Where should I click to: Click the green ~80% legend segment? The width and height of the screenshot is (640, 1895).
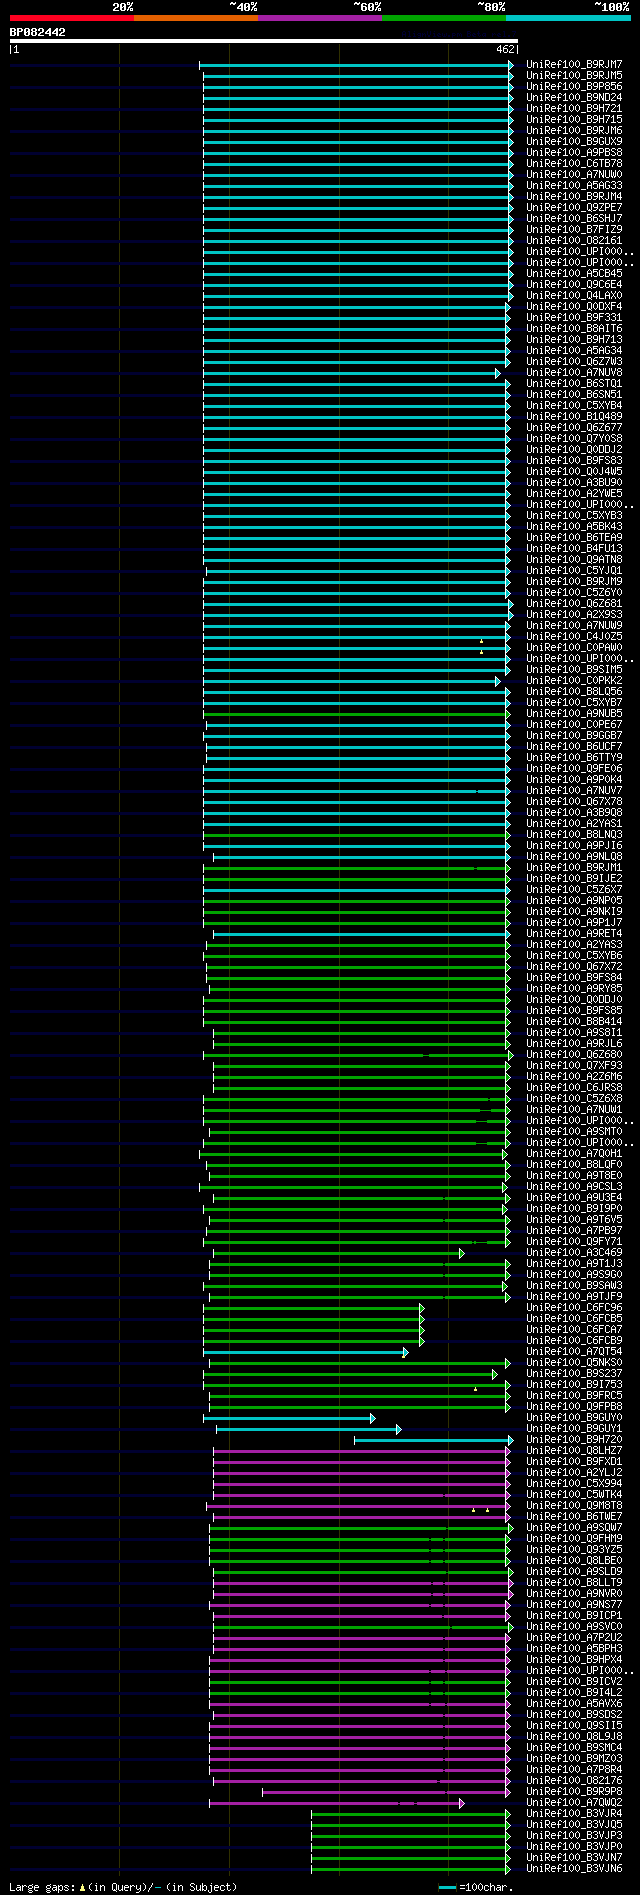point(444,18)
